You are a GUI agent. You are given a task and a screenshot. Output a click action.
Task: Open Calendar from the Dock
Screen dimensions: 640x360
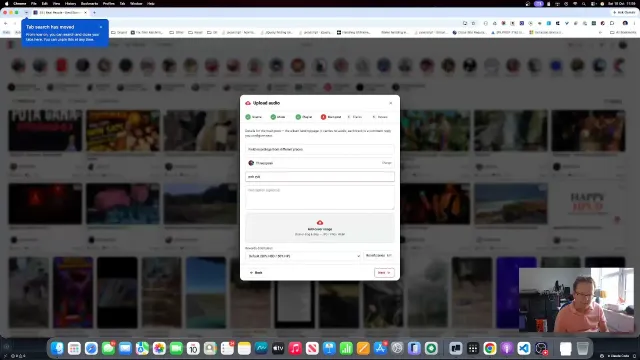tap(193, 348)
